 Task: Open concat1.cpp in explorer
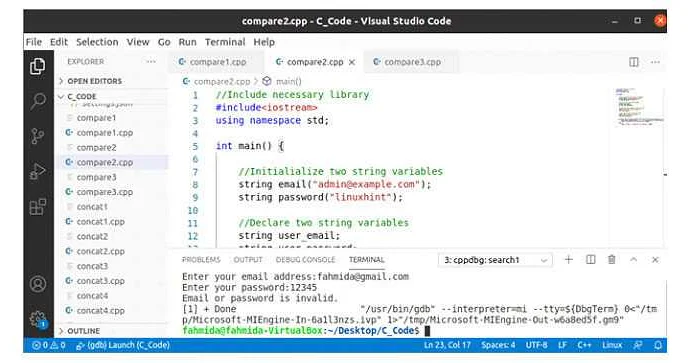pyautogui.click(x=112, y=221)
